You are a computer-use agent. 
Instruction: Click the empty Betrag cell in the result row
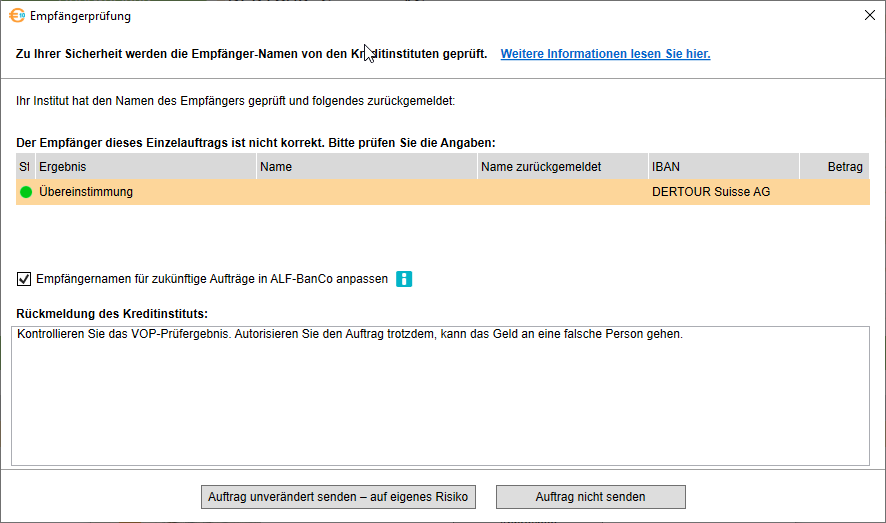coord(834,192)
